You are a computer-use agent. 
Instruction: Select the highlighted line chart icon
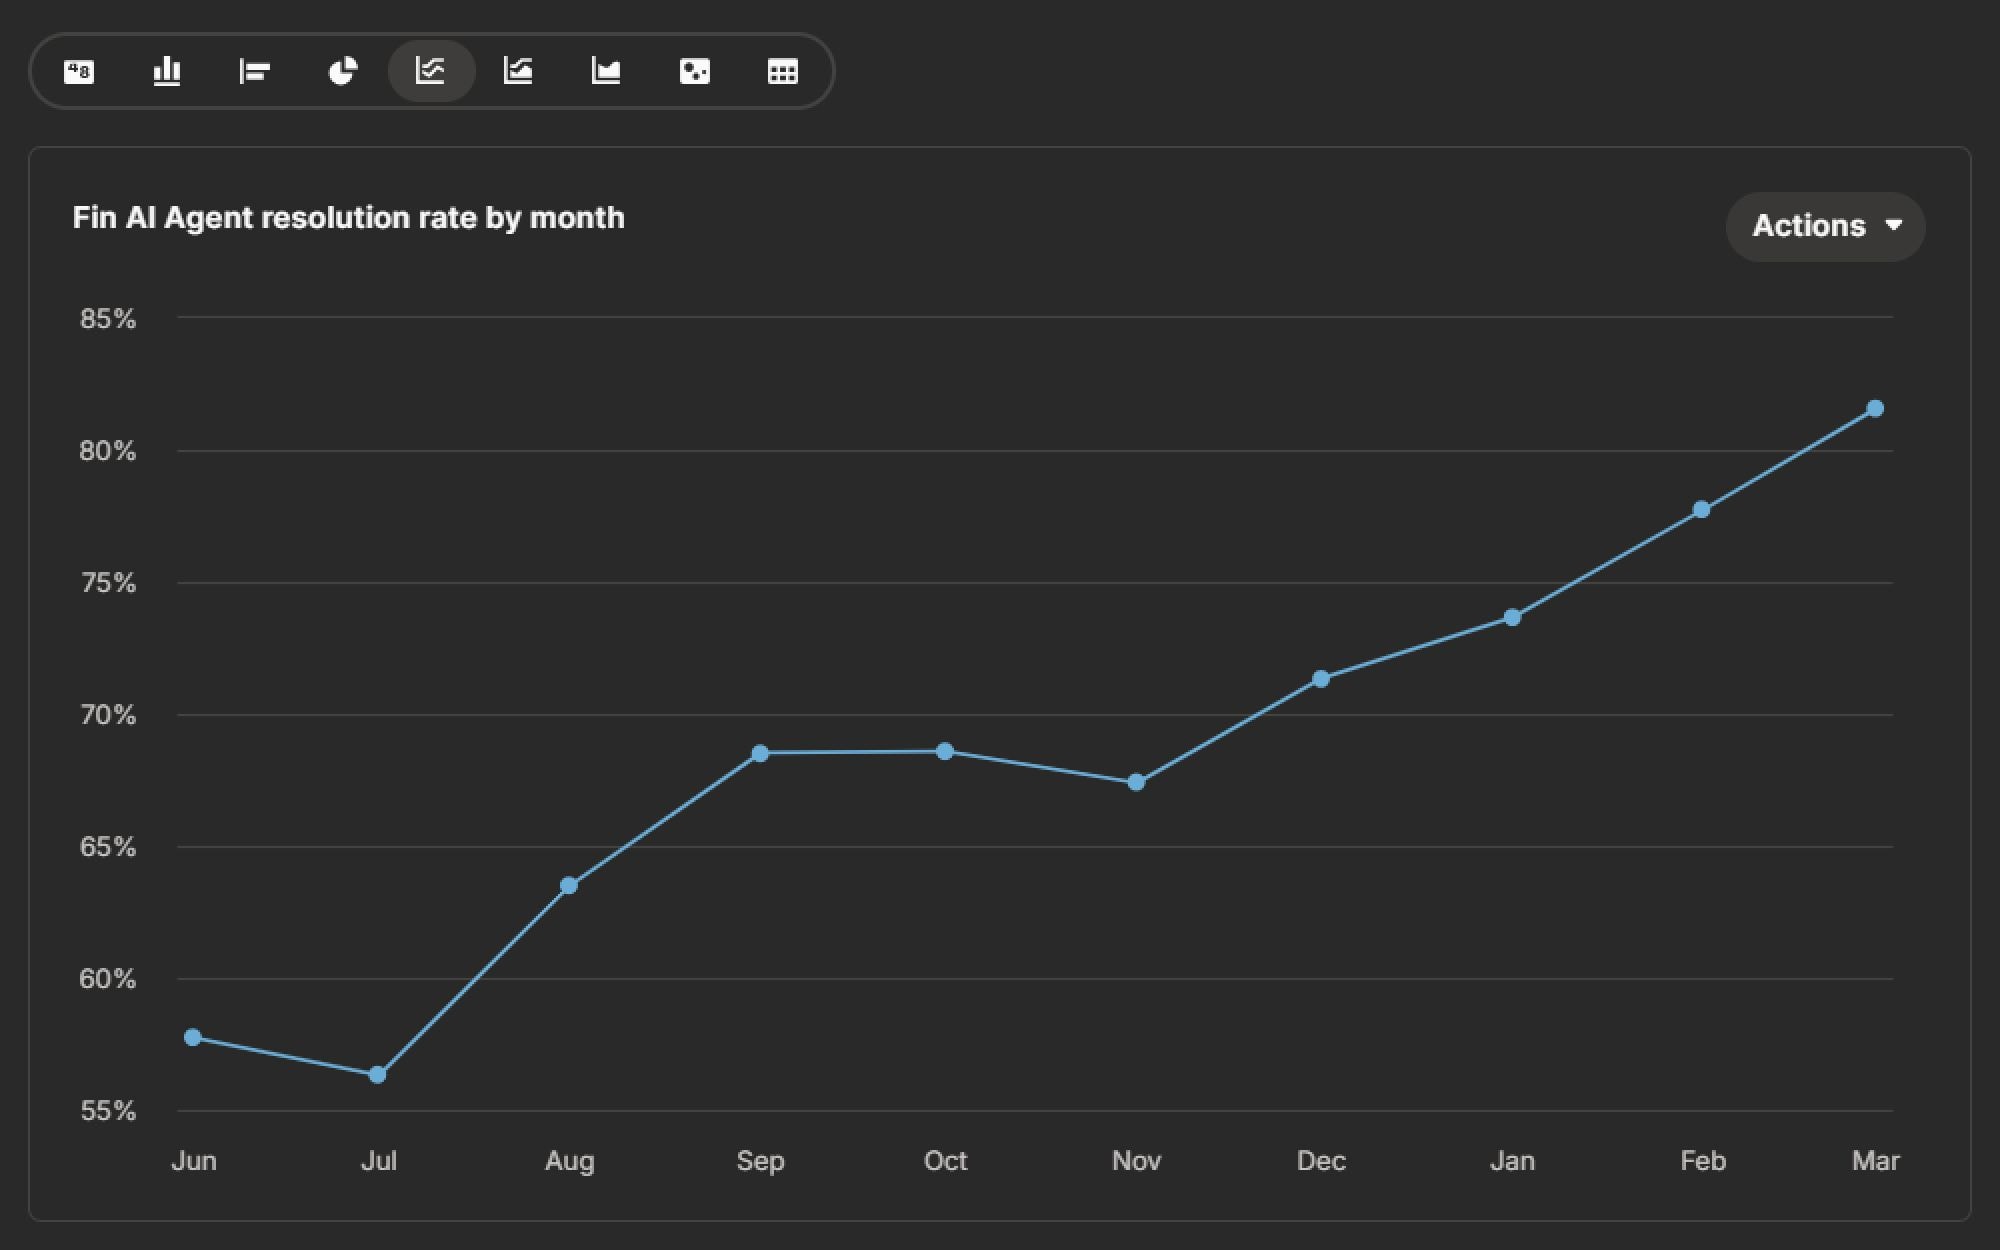tap(431, 71)
